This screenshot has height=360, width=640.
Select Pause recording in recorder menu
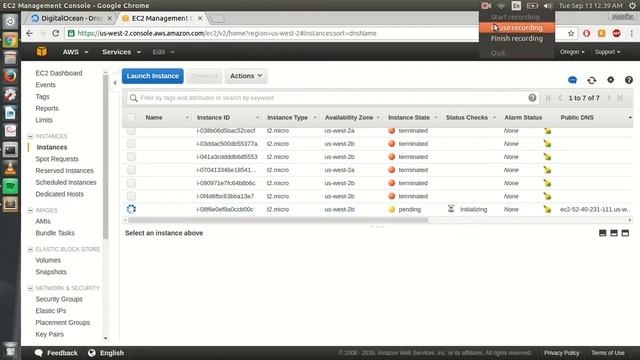517,28
